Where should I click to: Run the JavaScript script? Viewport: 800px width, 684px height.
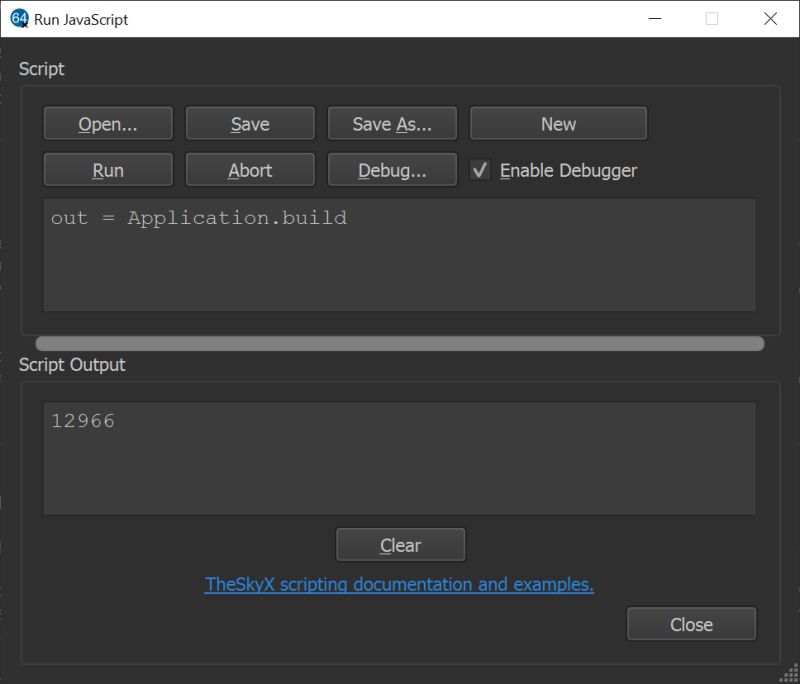pos(108,170)
